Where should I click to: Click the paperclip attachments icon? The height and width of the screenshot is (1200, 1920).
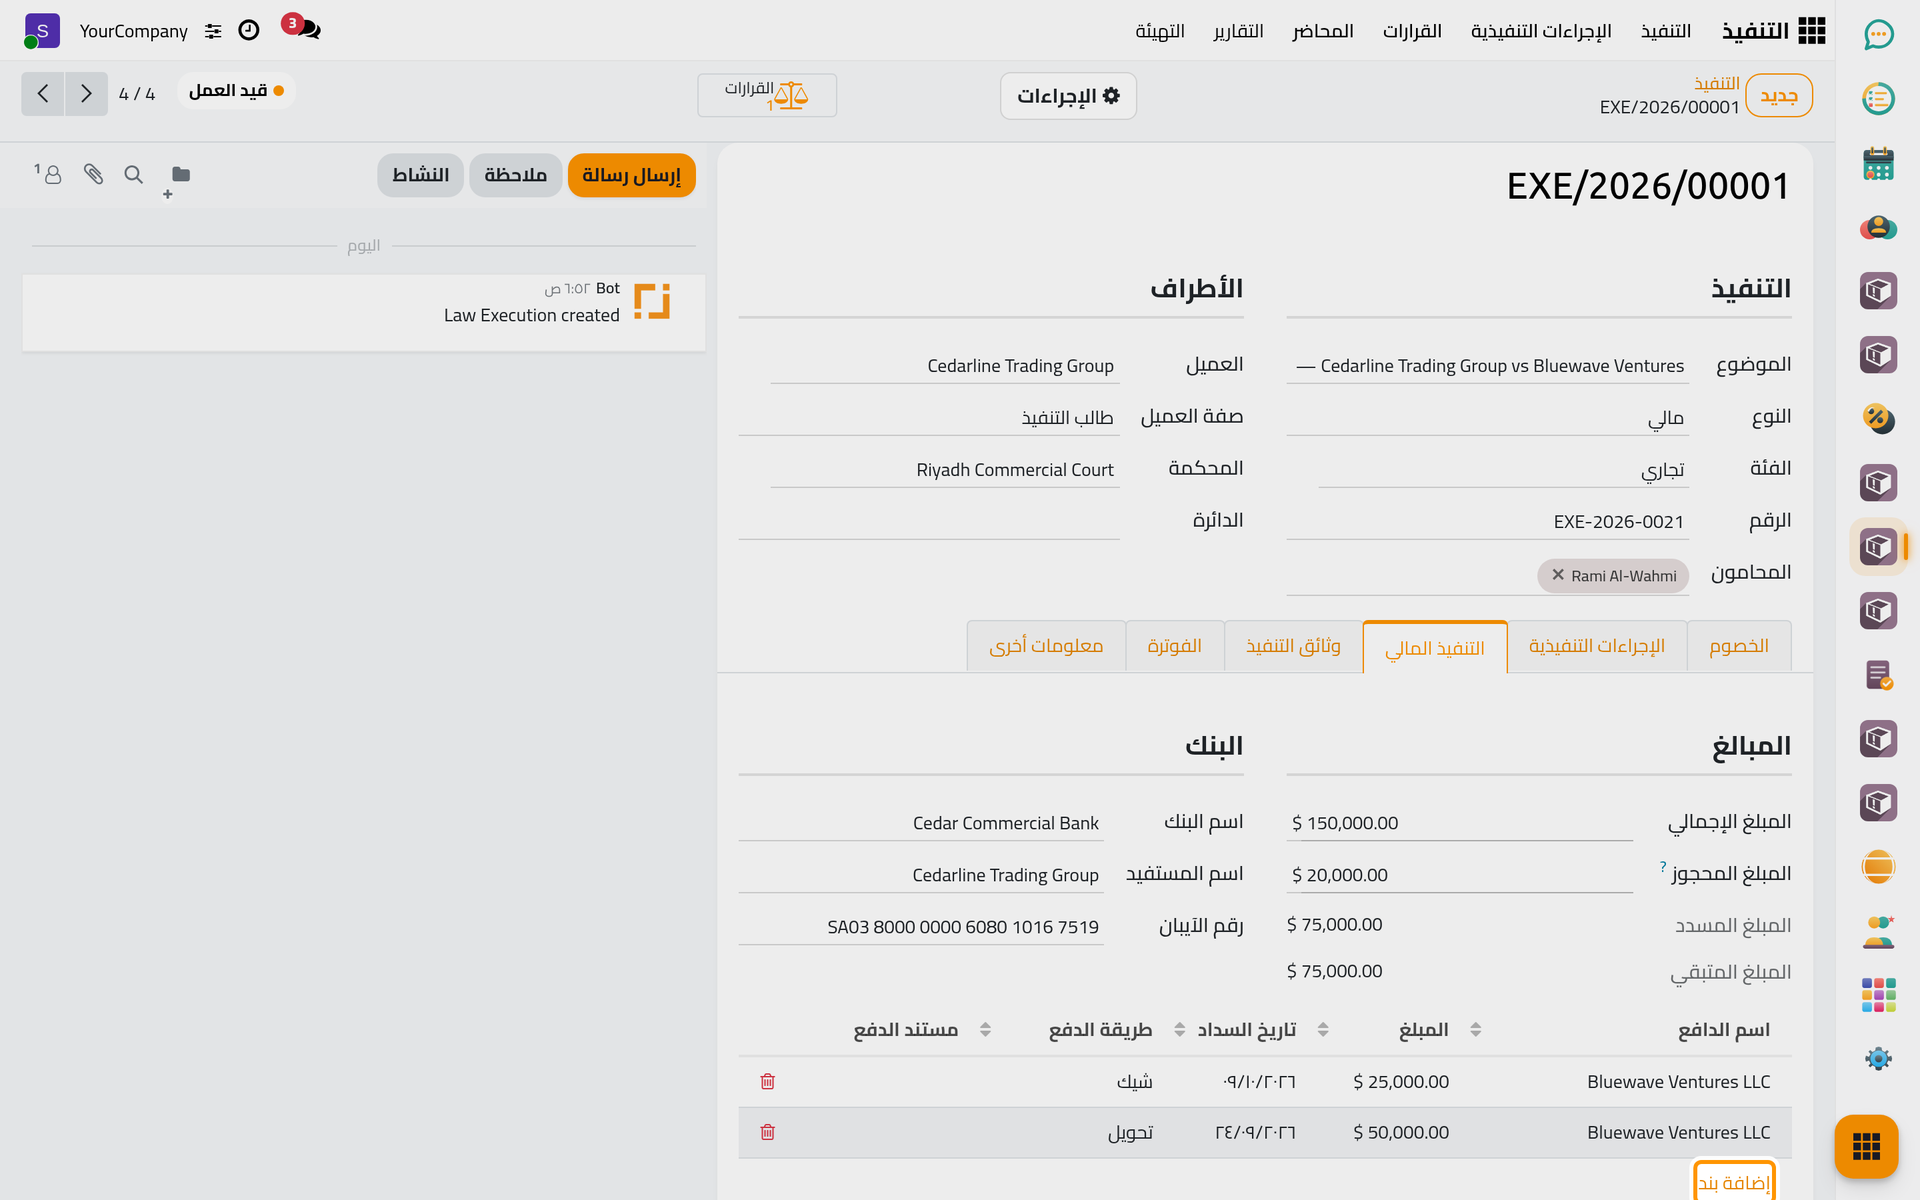(93, 175)
